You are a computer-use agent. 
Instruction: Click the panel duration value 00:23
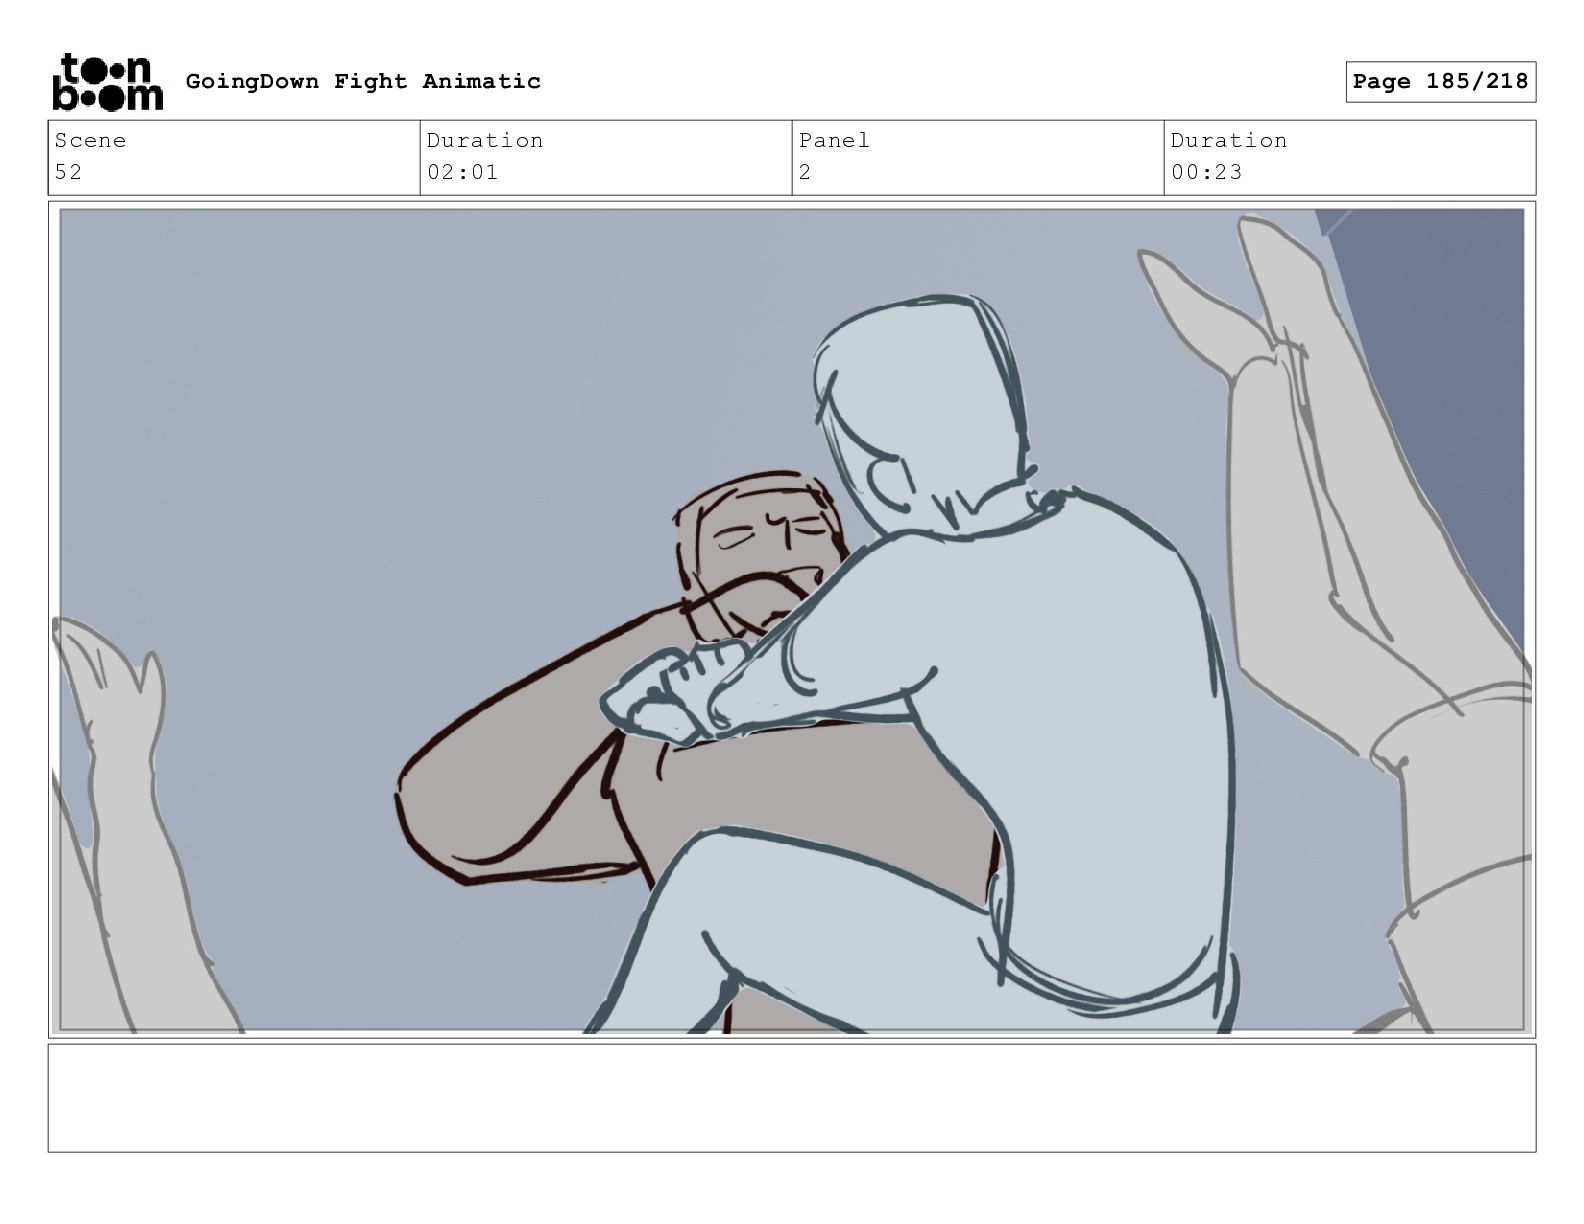1206,172
